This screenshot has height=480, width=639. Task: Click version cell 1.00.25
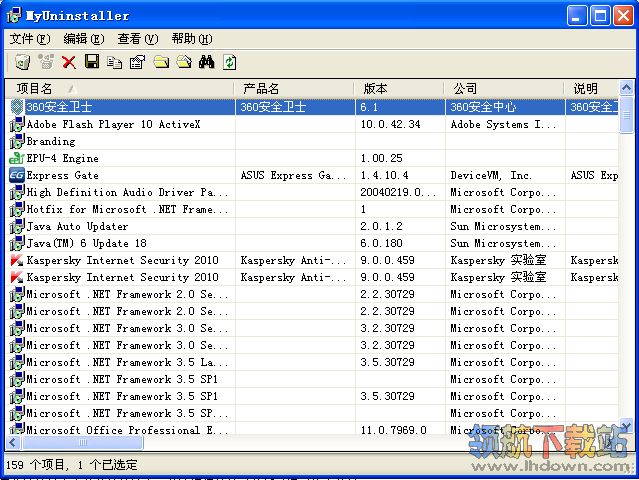(381, 158)
